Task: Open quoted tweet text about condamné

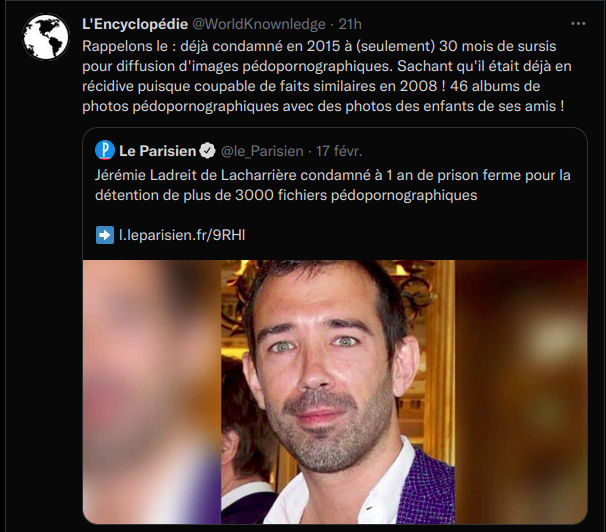Action: pyautogui.click(x=333, y=185)
